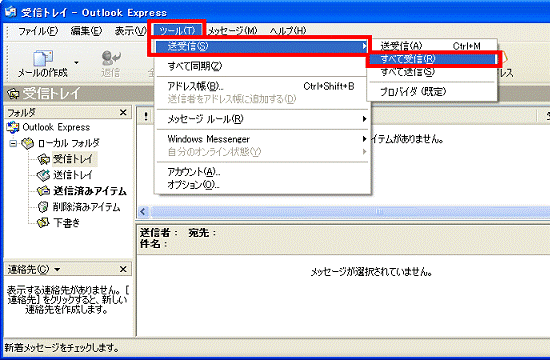The image size is (550, 360).
Task: Open the メッセージ(M) menu
Action: (x=233, y=31)
